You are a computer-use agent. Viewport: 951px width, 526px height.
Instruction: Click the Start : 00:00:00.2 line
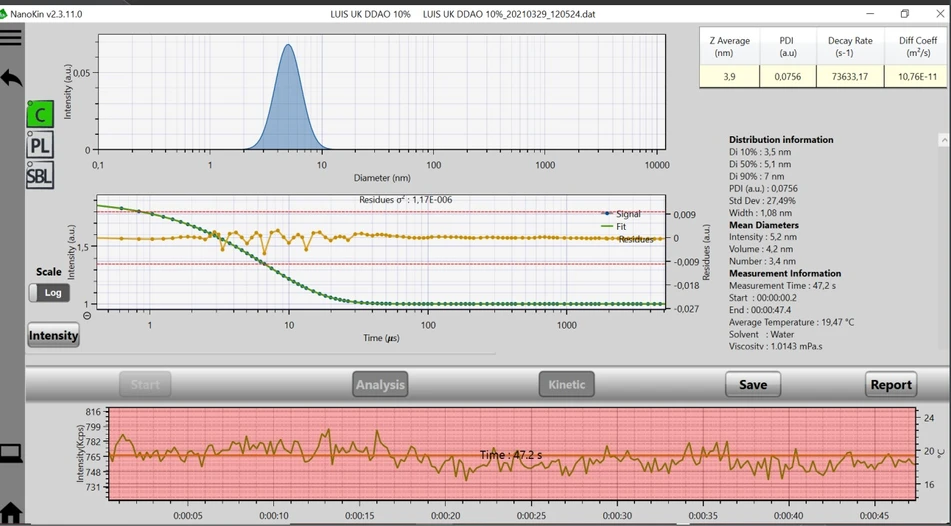point(763,297)
